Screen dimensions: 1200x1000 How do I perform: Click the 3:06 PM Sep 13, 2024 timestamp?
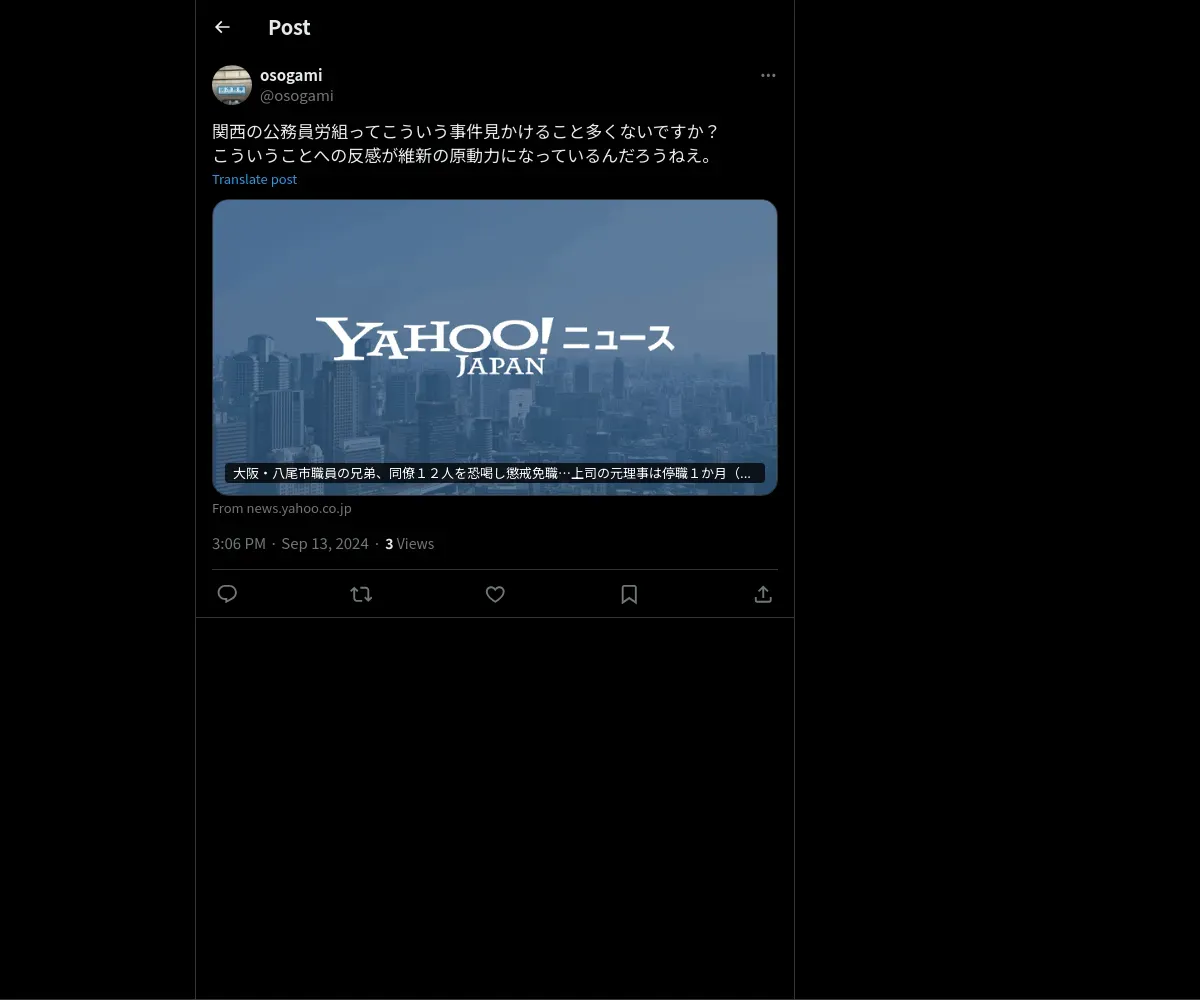(290, 543)
